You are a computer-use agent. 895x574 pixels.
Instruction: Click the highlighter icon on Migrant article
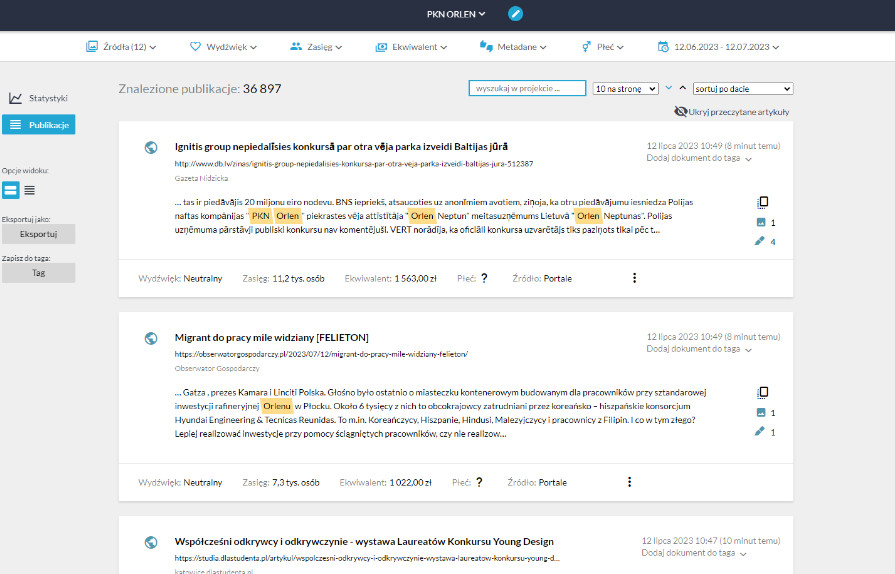point(759,432)
